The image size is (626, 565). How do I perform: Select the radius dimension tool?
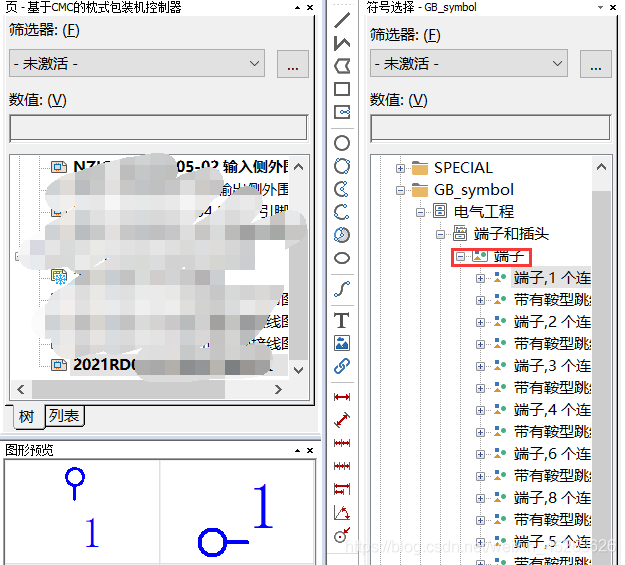tap(342, 535)
